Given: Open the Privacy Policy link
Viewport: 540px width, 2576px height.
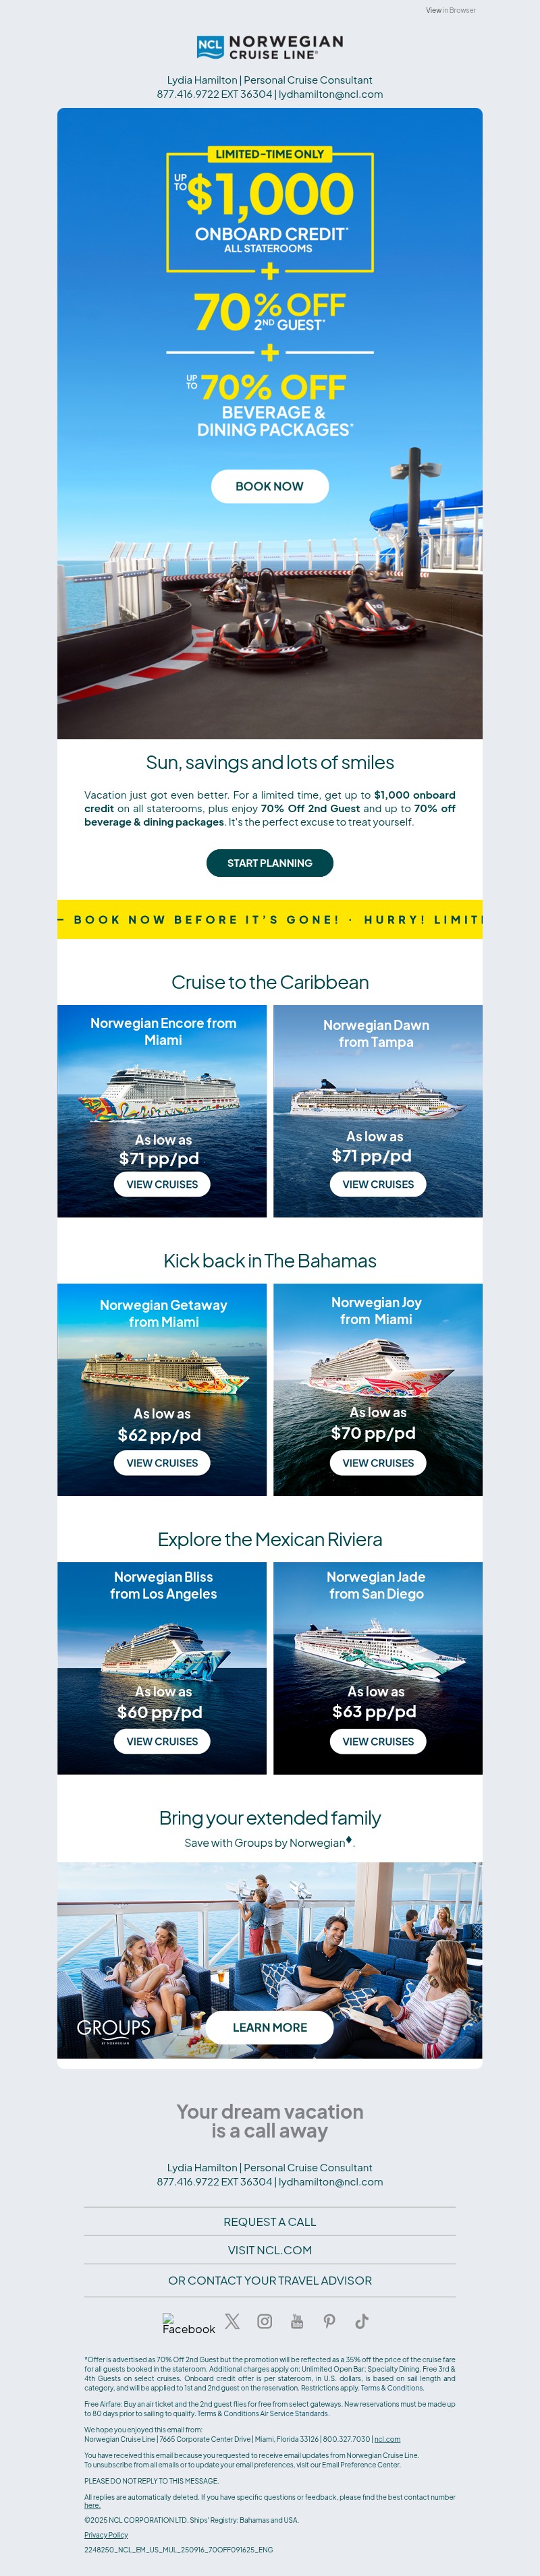Looking at the screenshot, I should pos(106,2535).
